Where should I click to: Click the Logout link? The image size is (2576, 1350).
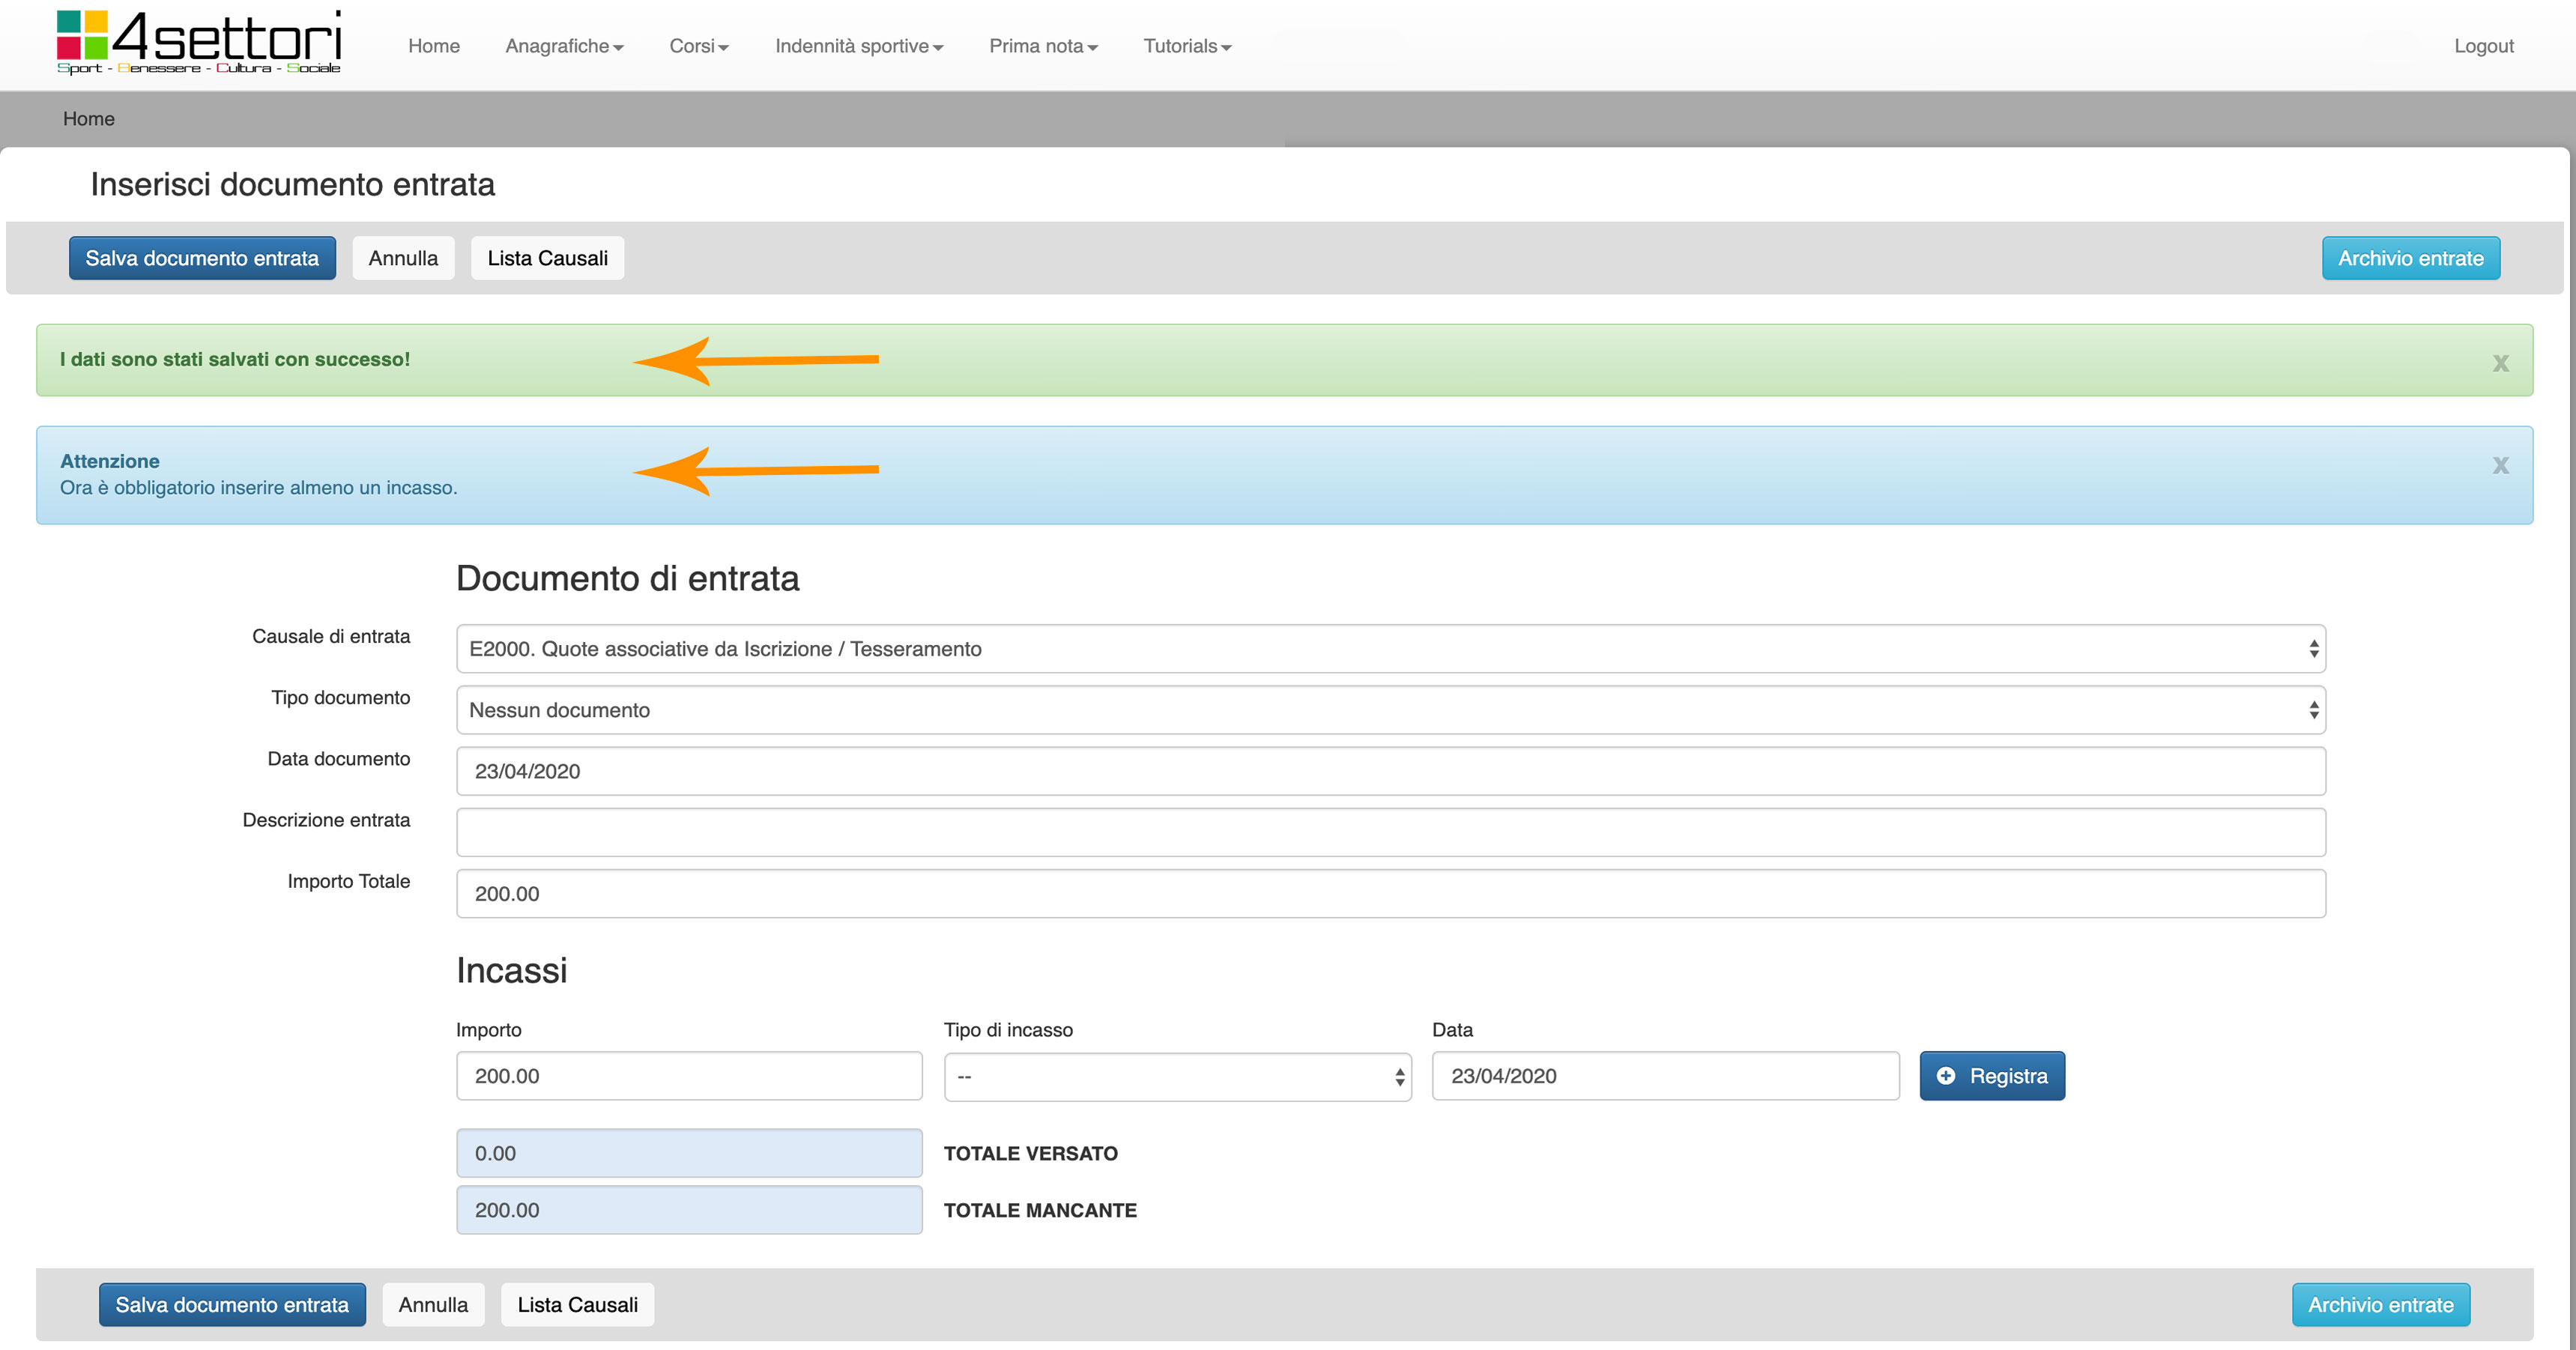pyautogui.click(x=2483, y=46)
